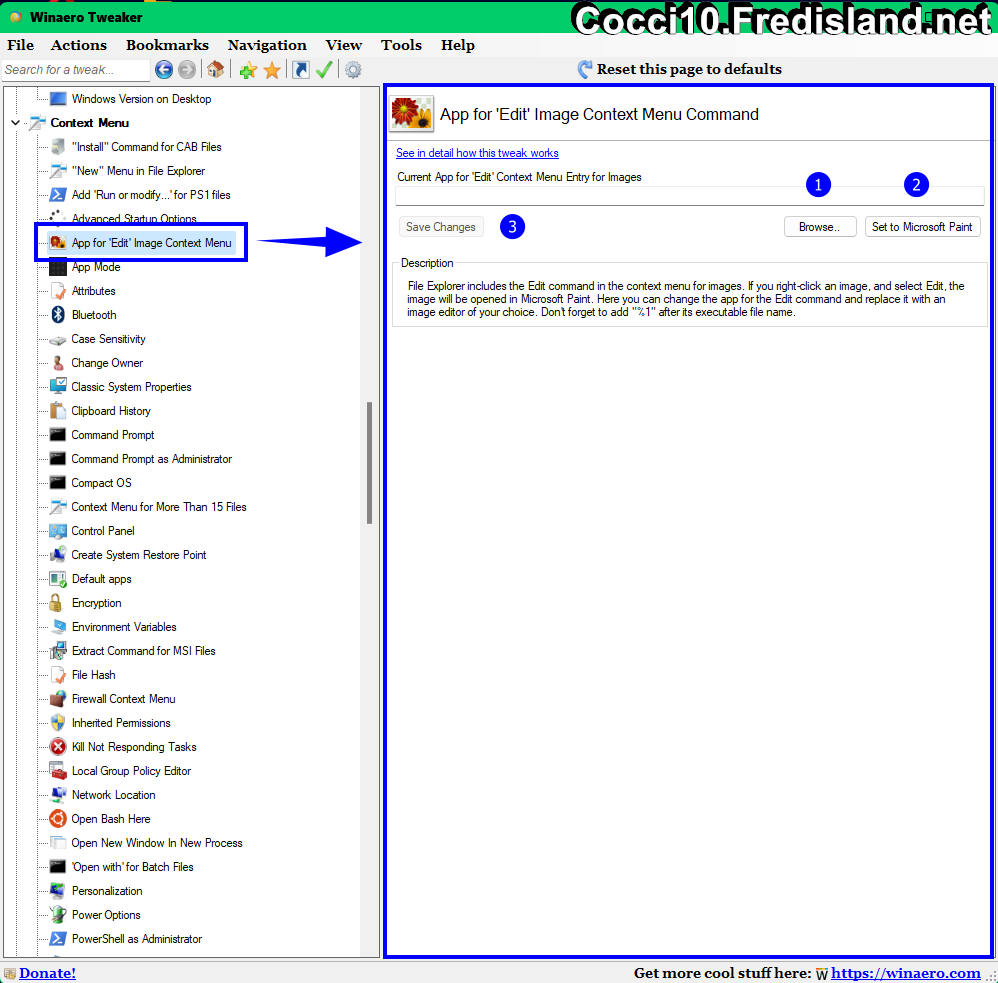
Task: Click the PowerShell as Administrator icon
Action: click(x=58, y=939)
